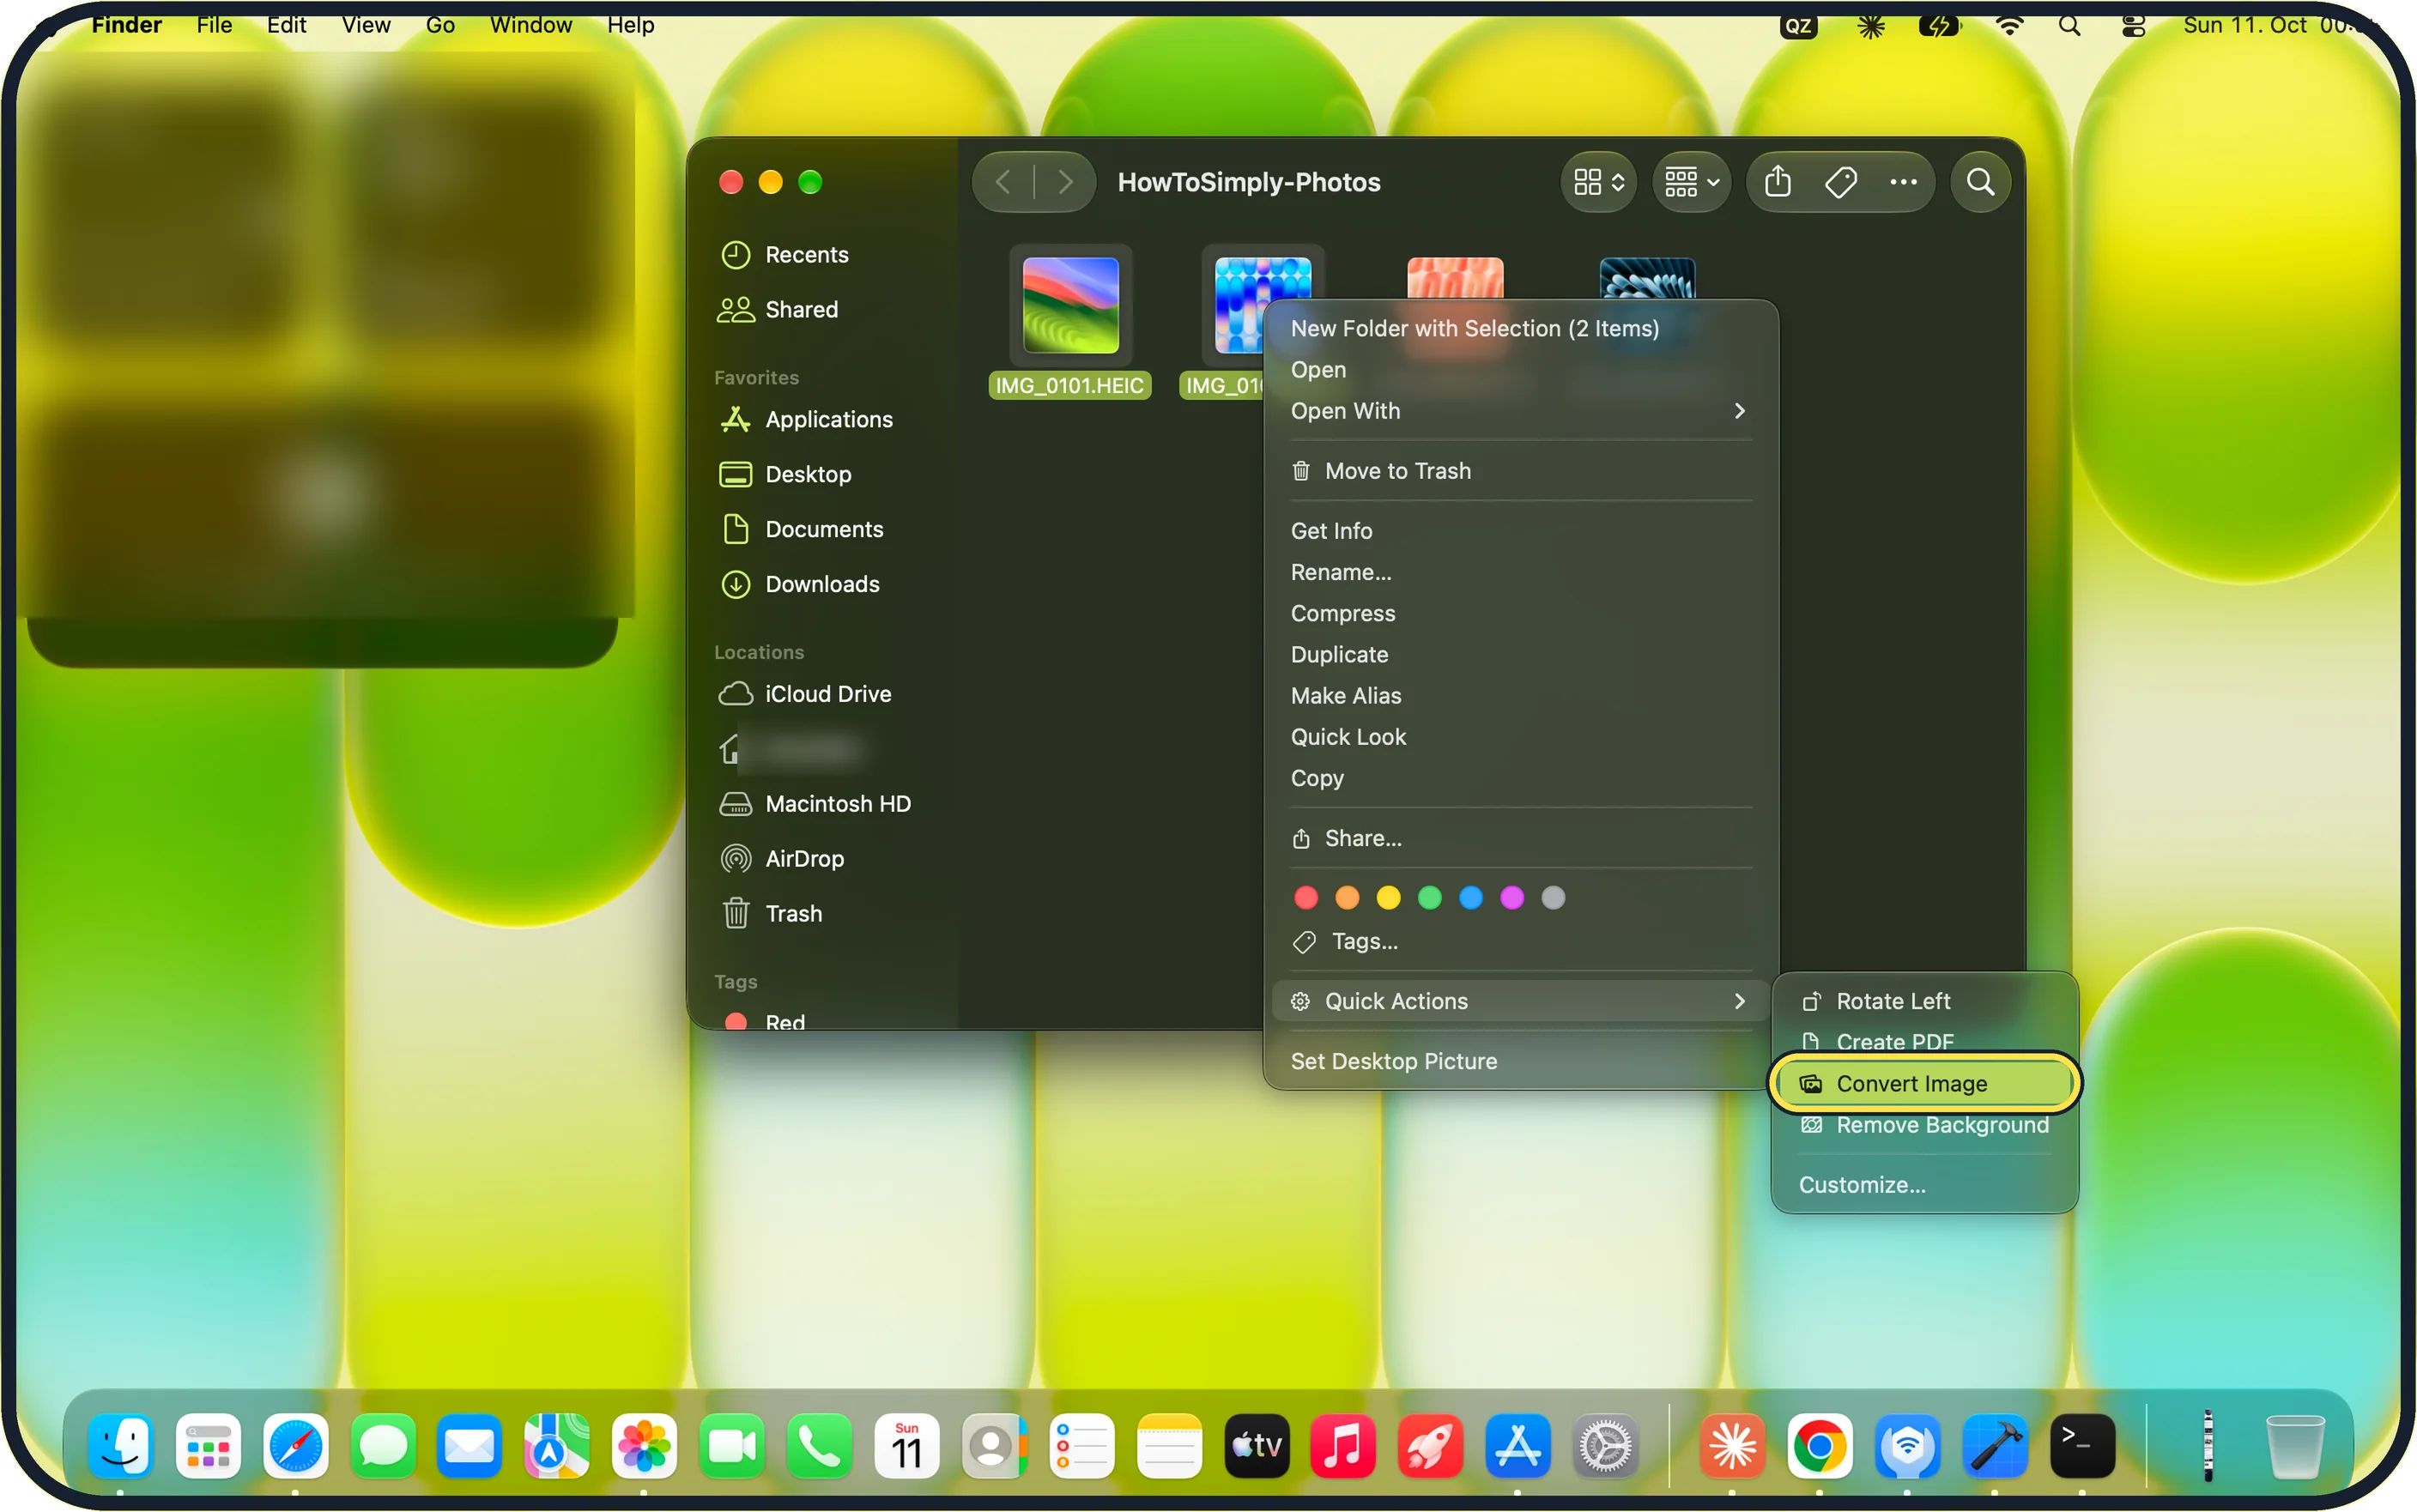Image resolution: width=2417 pixels, height=1512 pixels.
Task: Click the Share toolbar icon
Action: coord(1777,182)
